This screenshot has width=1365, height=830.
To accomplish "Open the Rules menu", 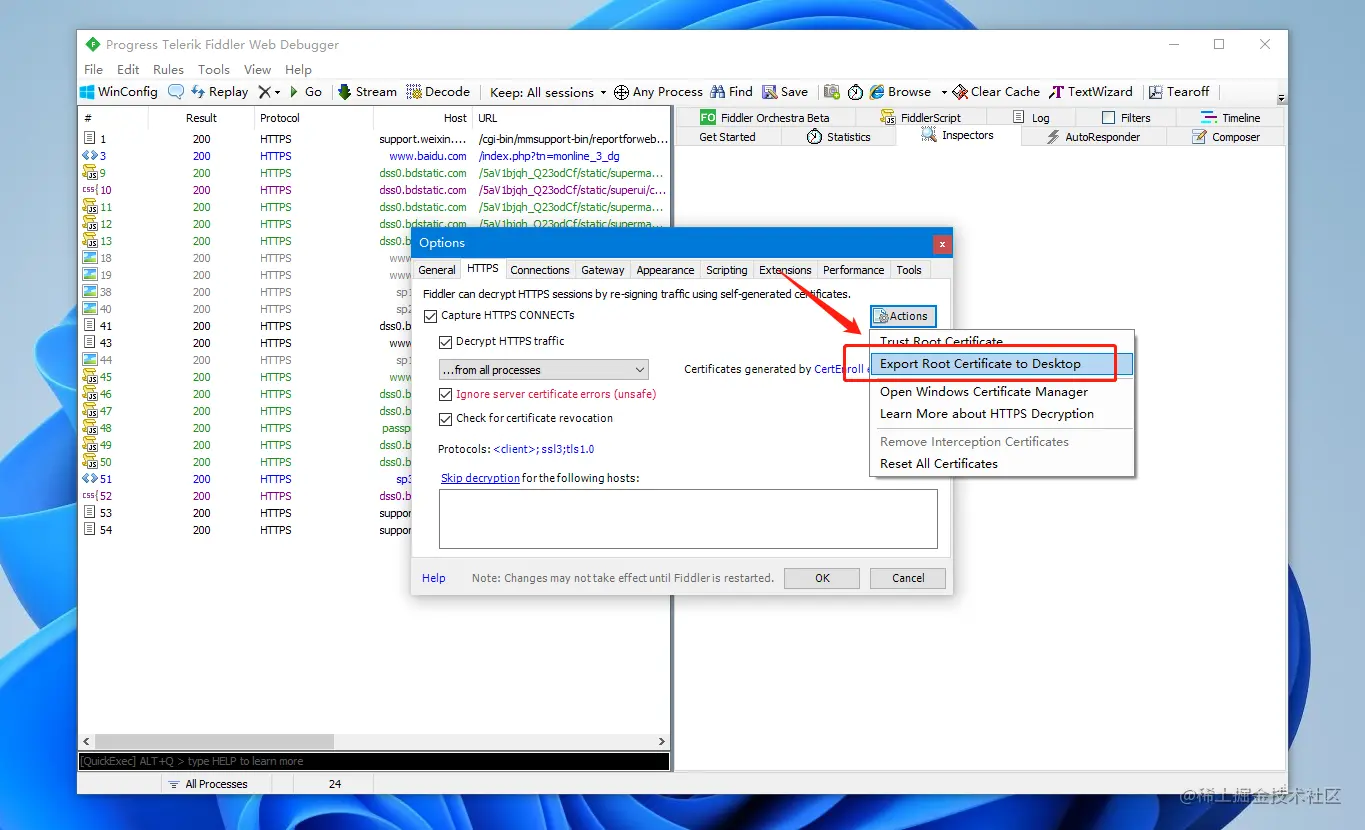I will point(168,69).
